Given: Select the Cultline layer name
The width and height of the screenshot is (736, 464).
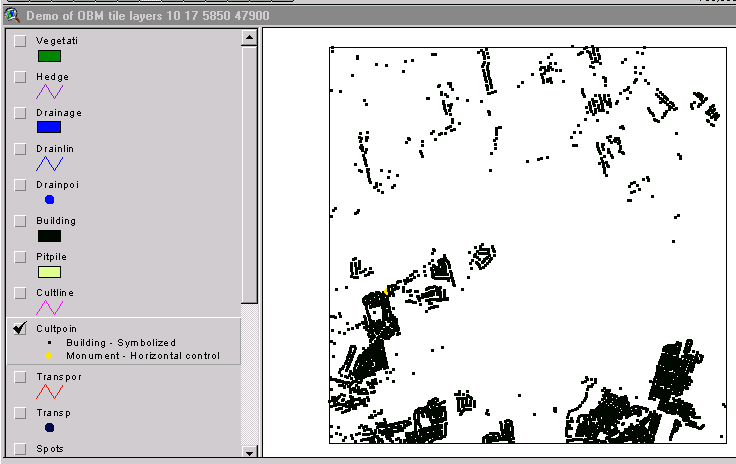Looking at the screenshot, I should click(x=55, y=293).
